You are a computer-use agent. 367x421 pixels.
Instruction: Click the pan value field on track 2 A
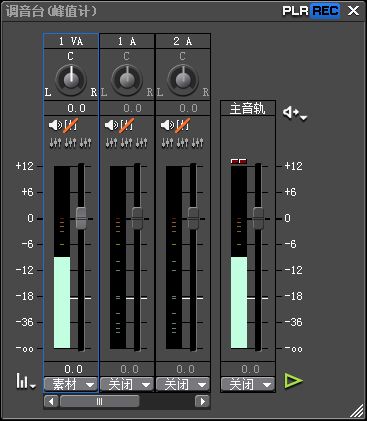(x=183, y=108)
